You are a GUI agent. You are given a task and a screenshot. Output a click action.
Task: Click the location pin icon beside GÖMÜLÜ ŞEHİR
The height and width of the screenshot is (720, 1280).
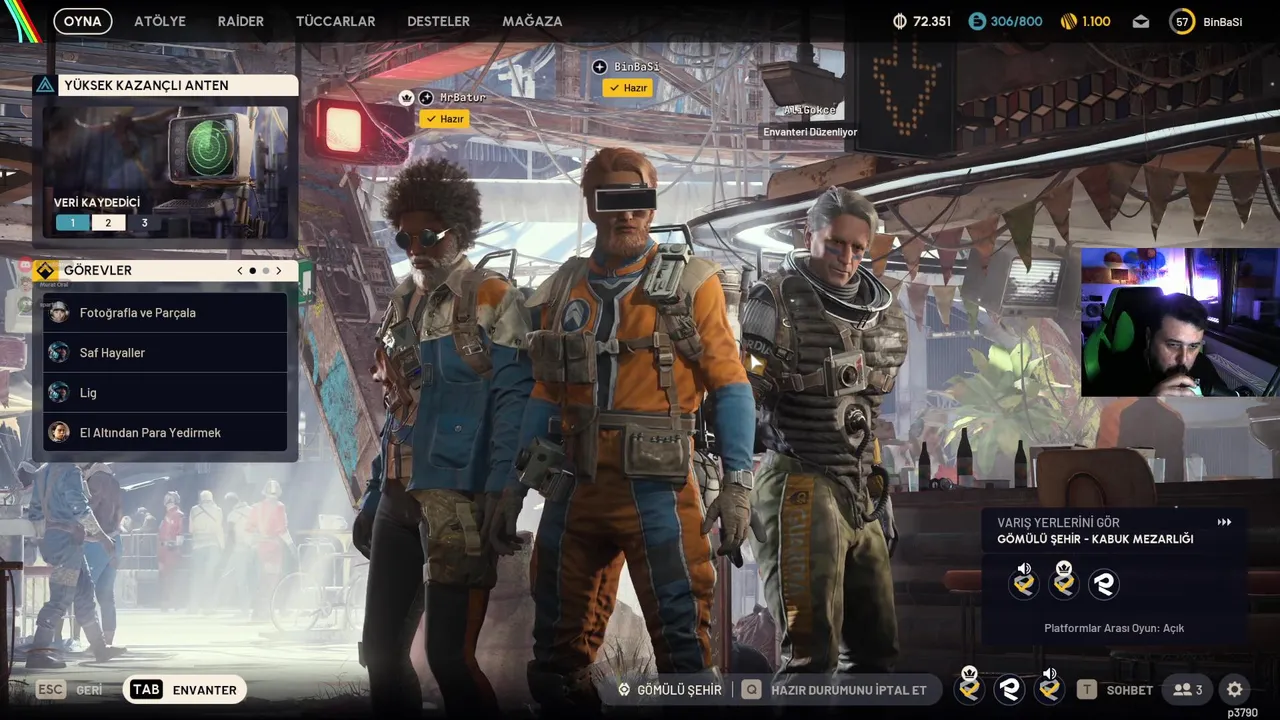pos(624,690)
